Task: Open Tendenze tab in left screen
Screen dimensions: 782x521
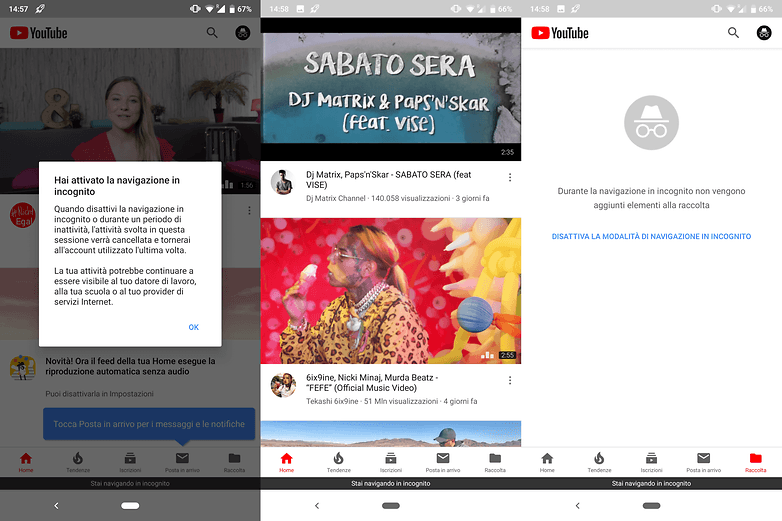Action: pyautogui.click(x=78, y=462)
